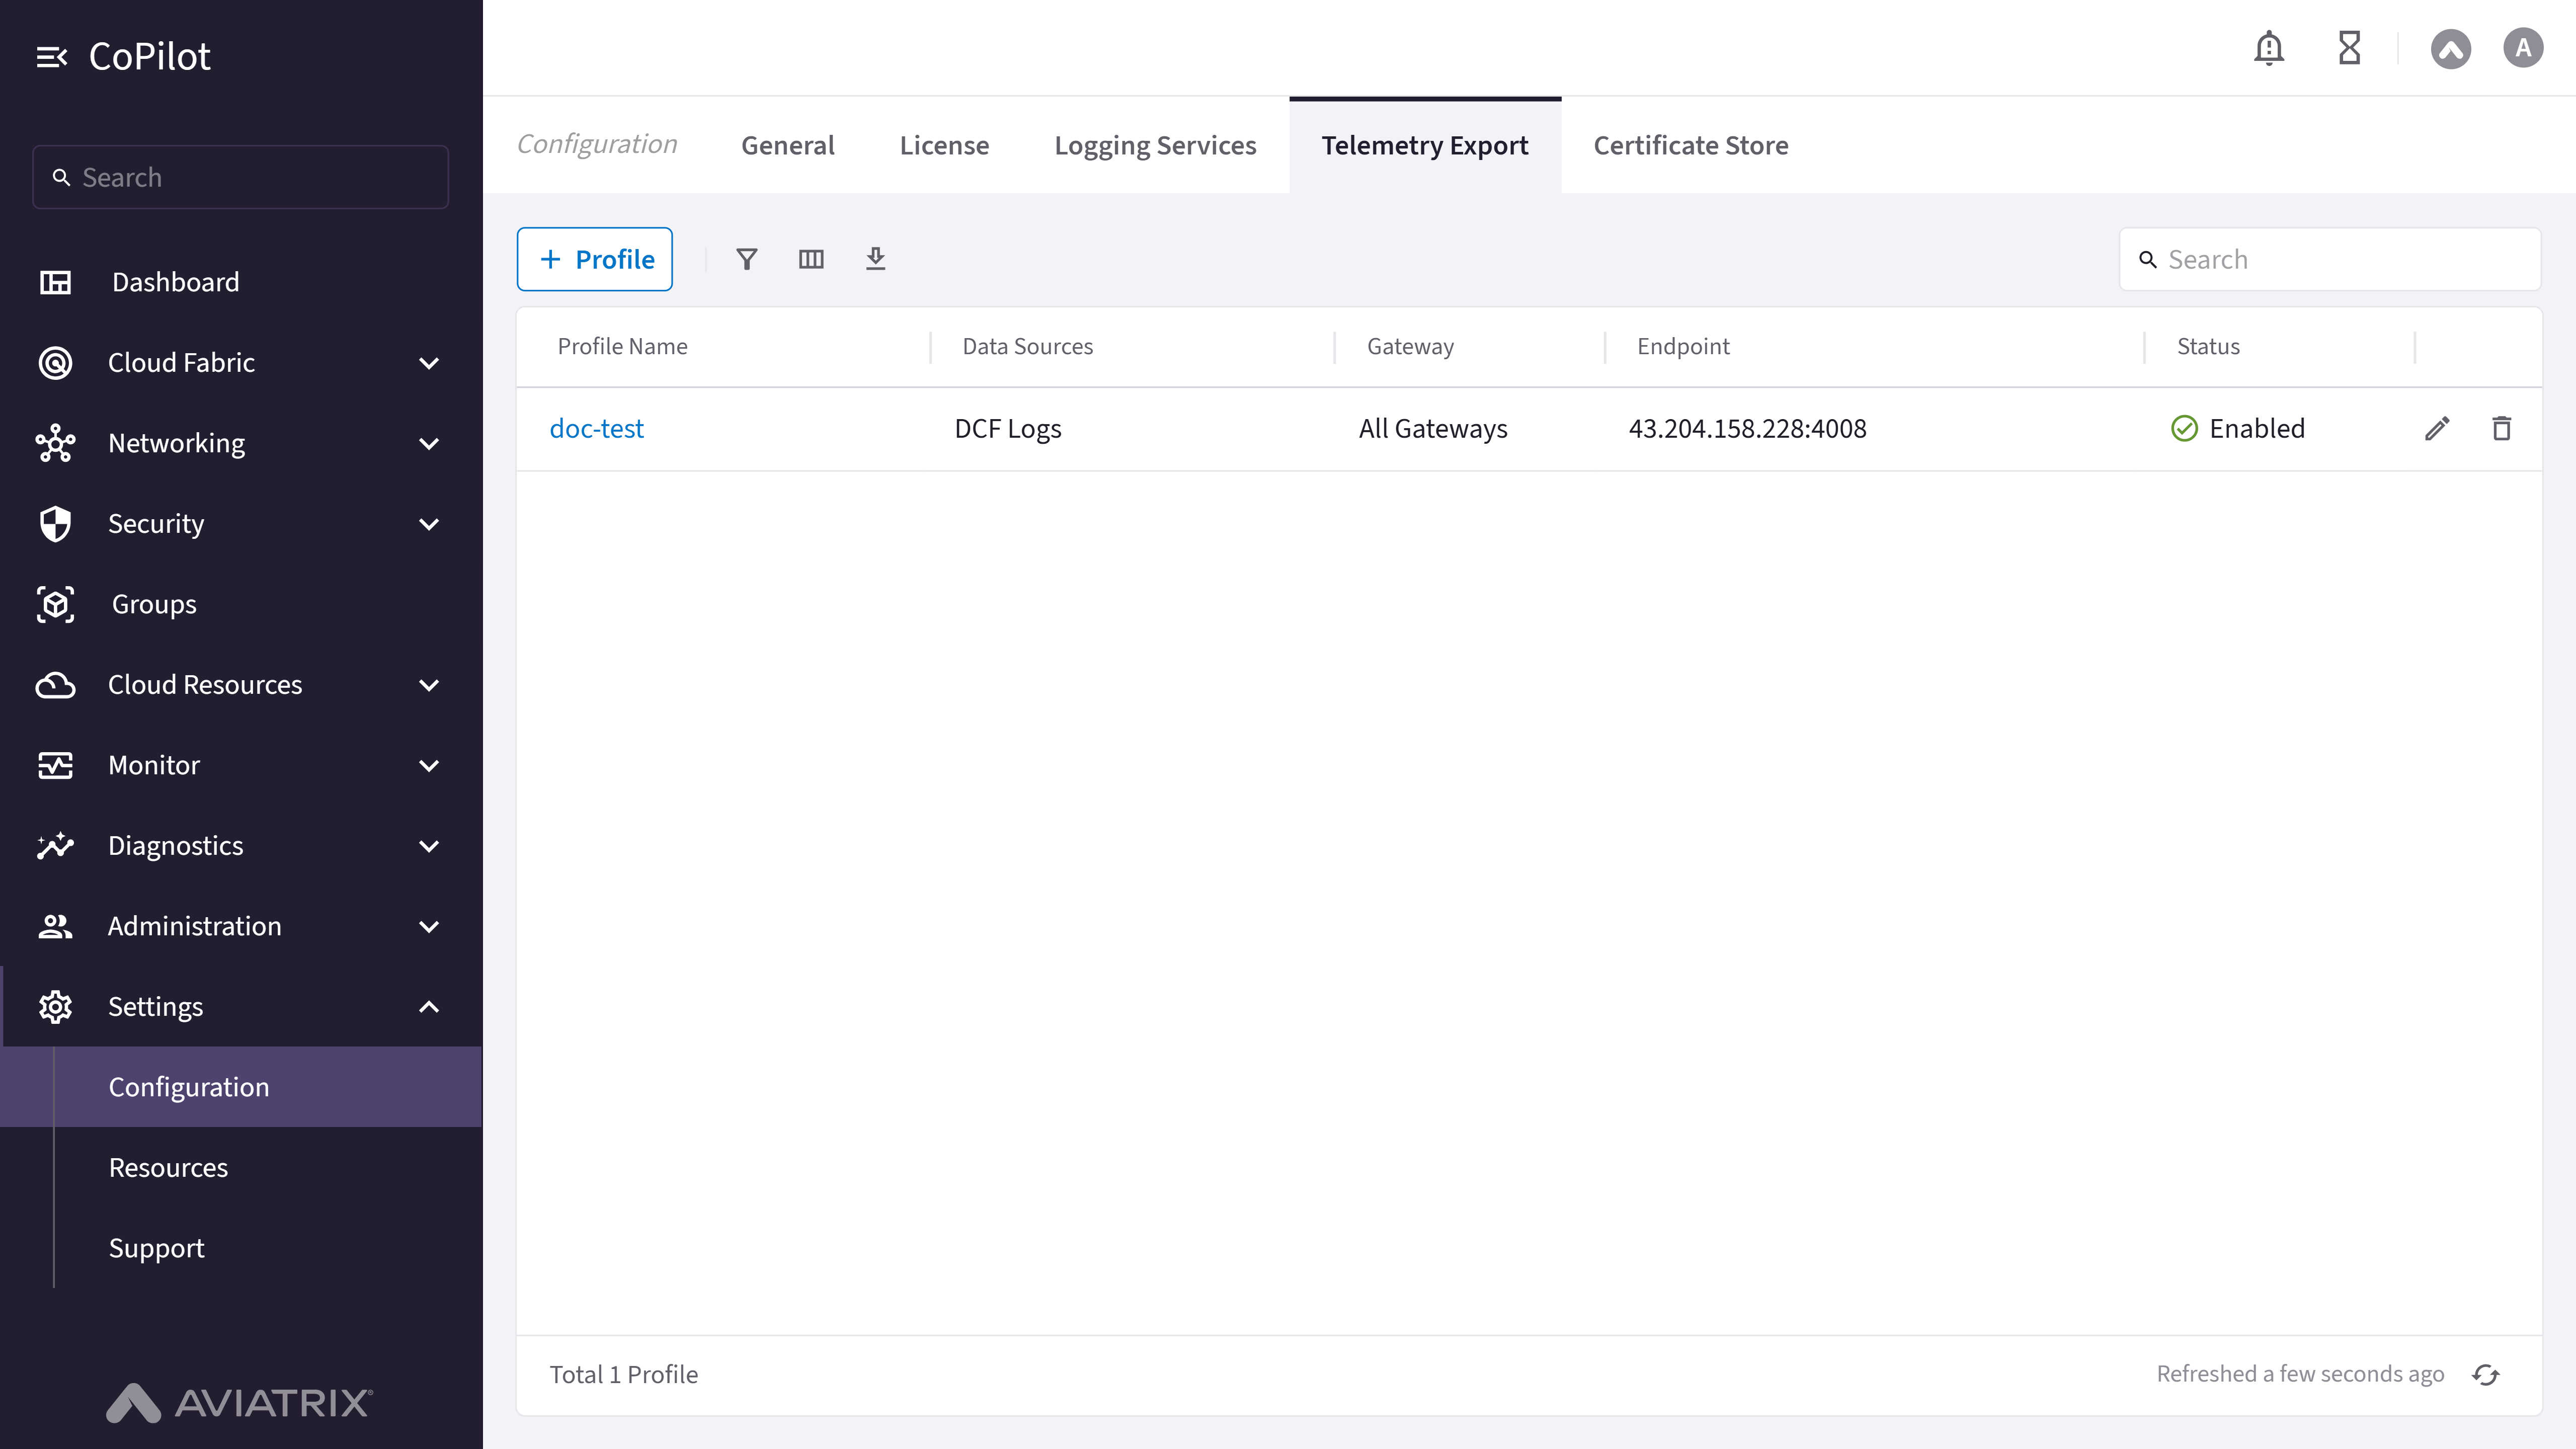2576x1449 pixels.
Task: Click the Security shield icon
Action: (x=55, y=524)
